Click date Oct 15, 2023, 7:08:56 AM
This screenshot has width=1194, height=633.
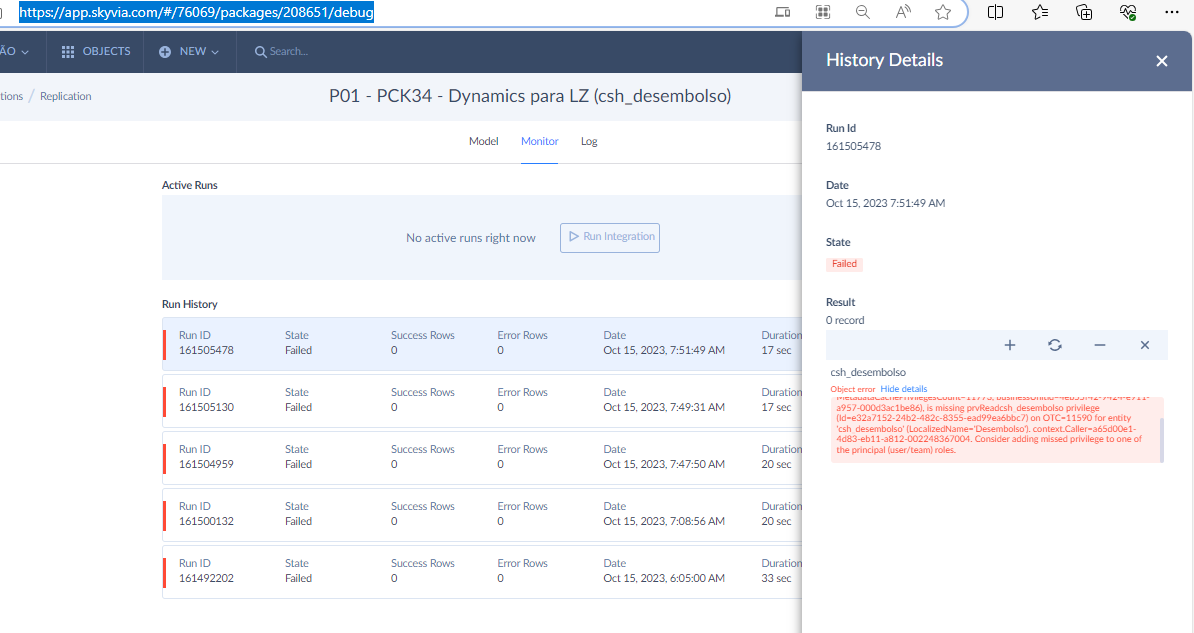tap(664, 521)
